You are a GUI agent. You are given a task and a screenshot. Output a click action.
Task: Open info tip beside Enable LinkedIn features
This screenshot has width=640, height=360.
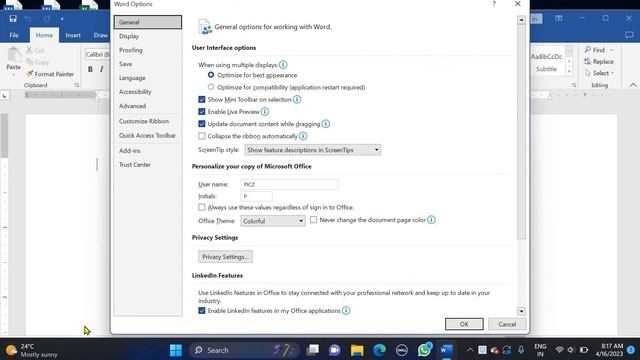tap(346, 311)
